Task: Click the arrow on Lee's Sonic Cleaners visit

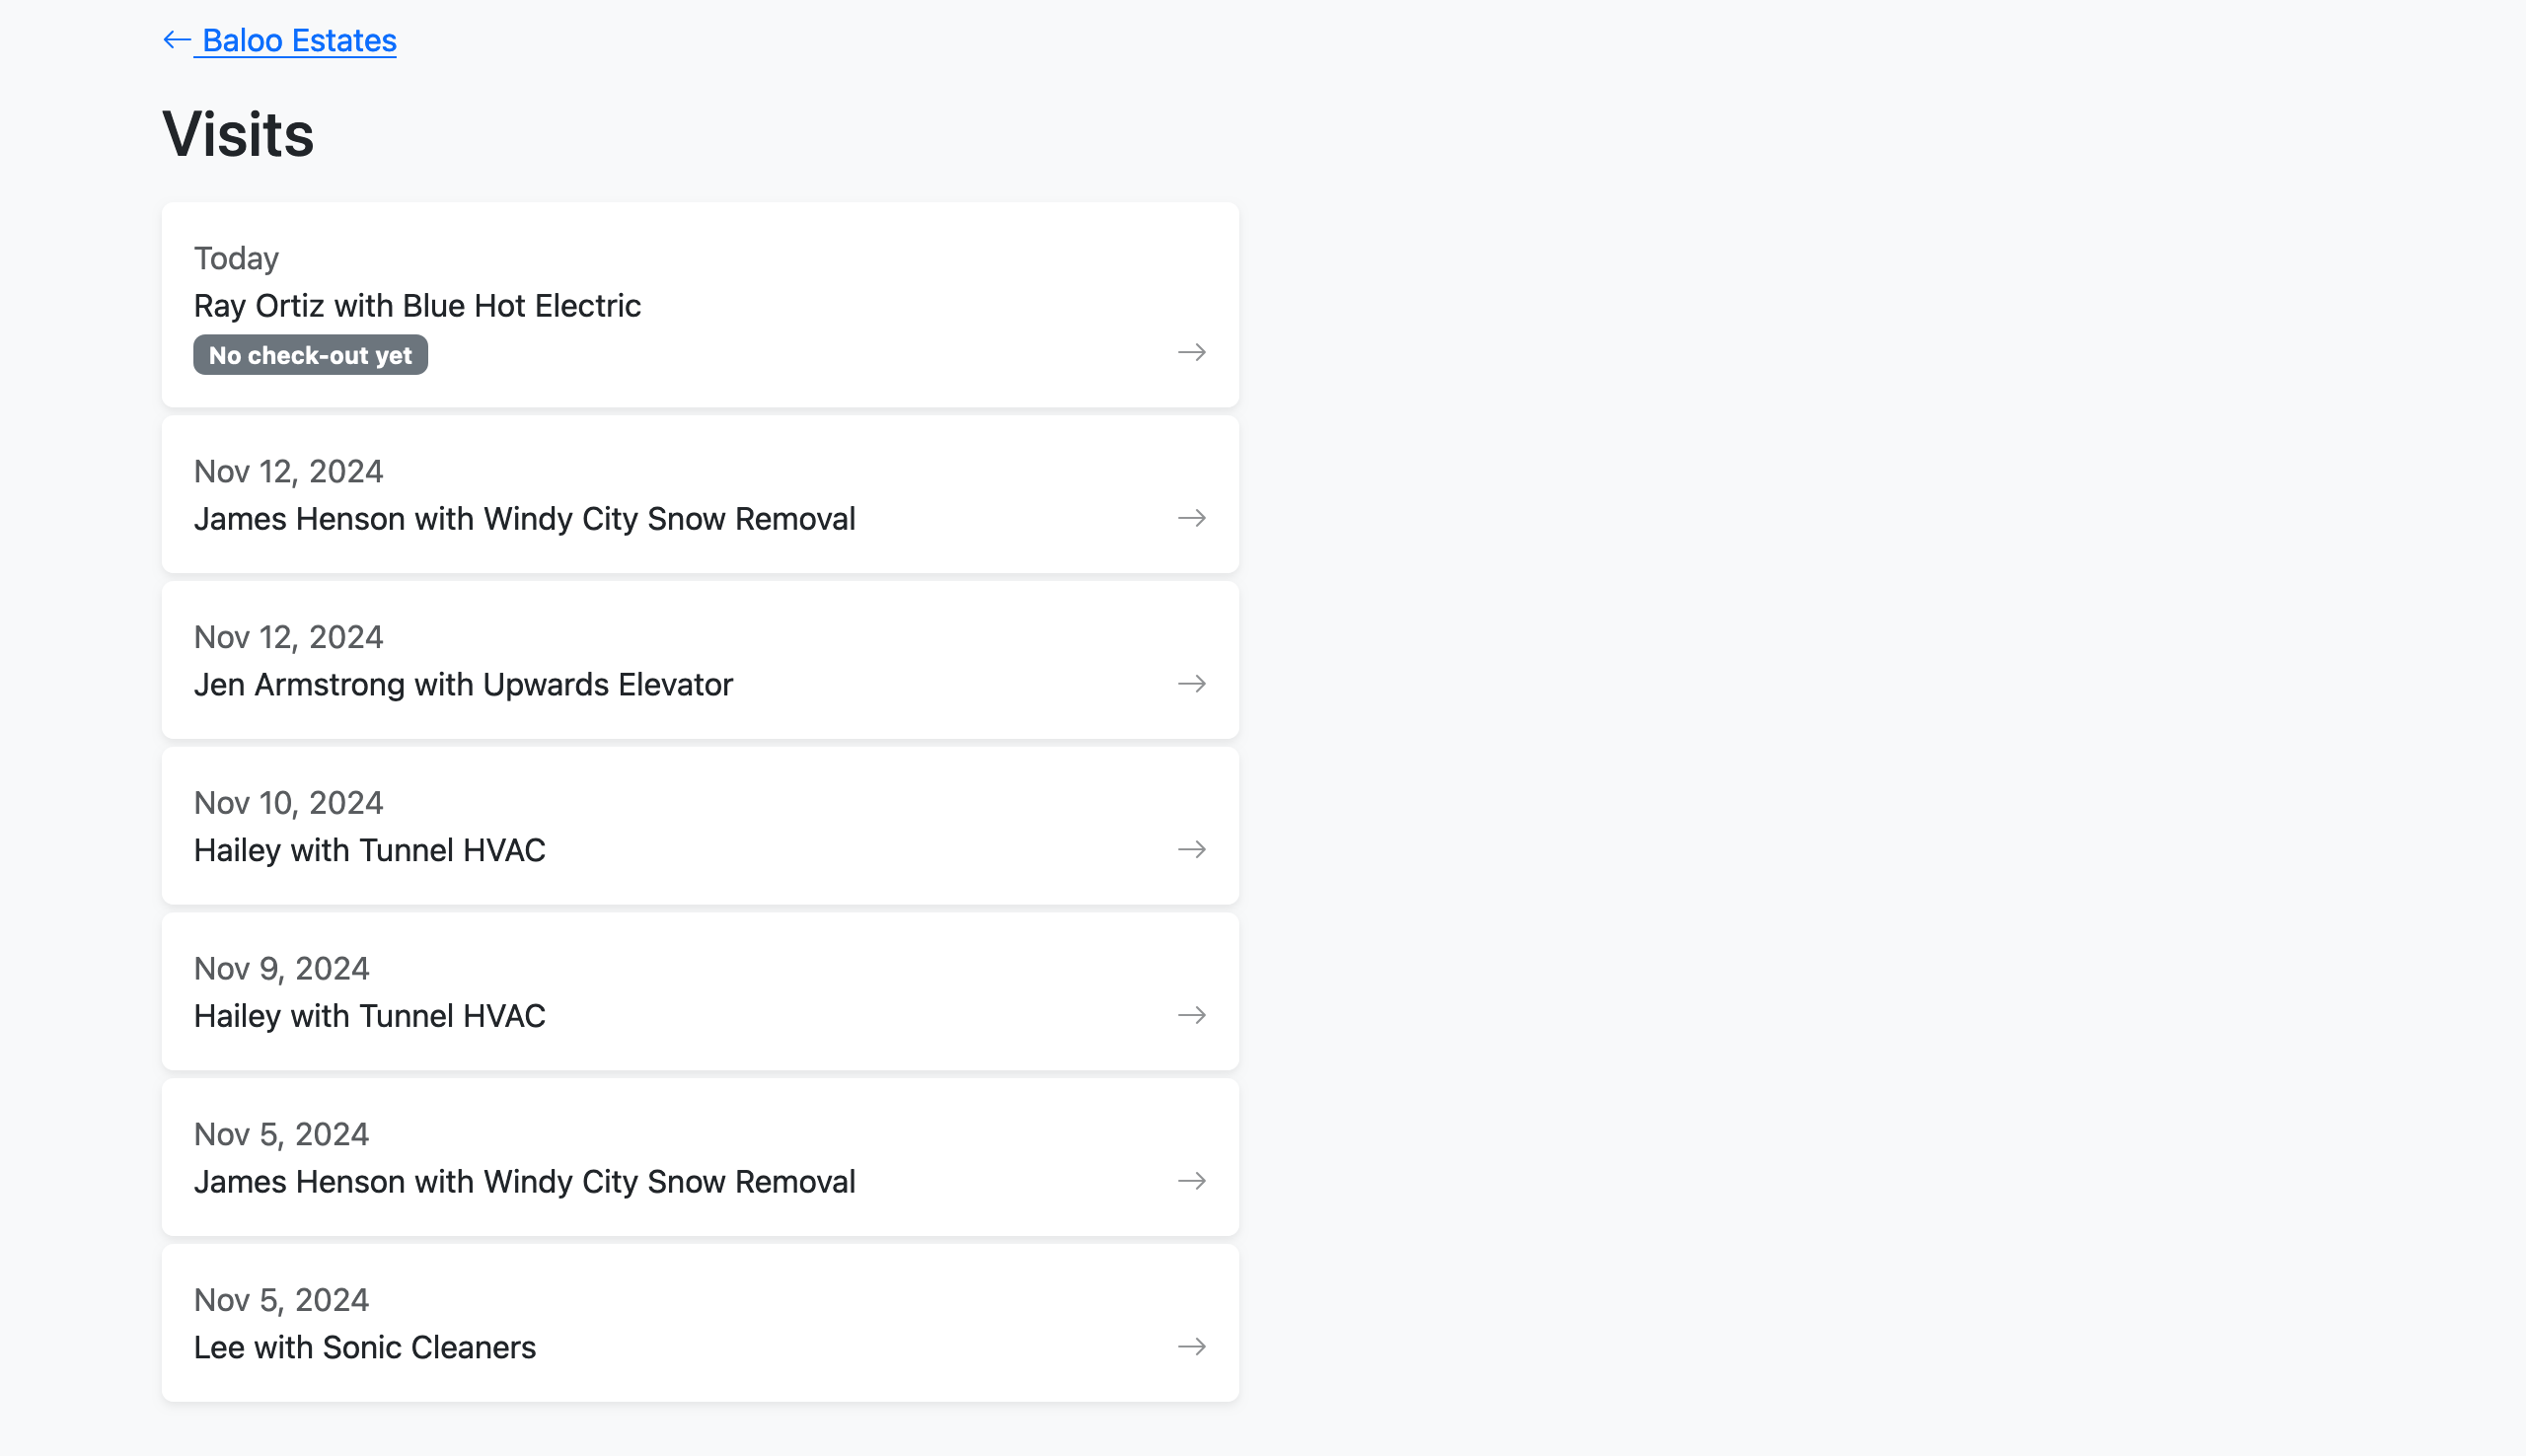Action: point(1191,1347)
